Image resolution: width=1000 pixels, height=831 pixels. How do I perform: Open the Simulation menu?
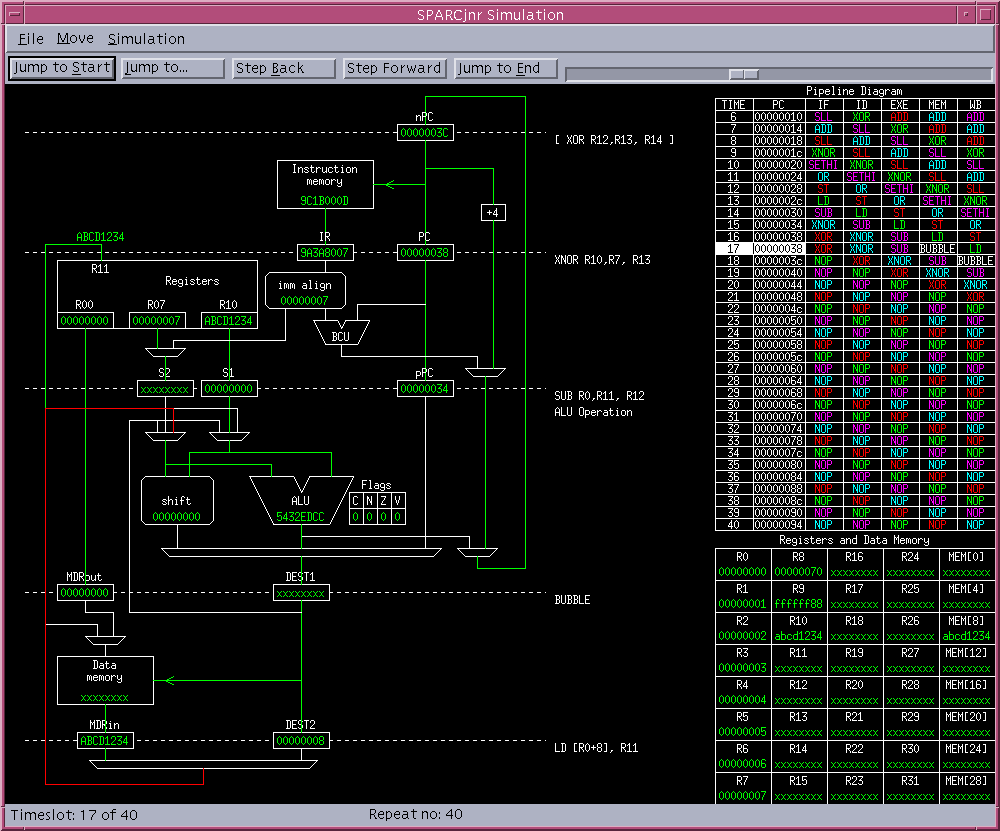146,39
